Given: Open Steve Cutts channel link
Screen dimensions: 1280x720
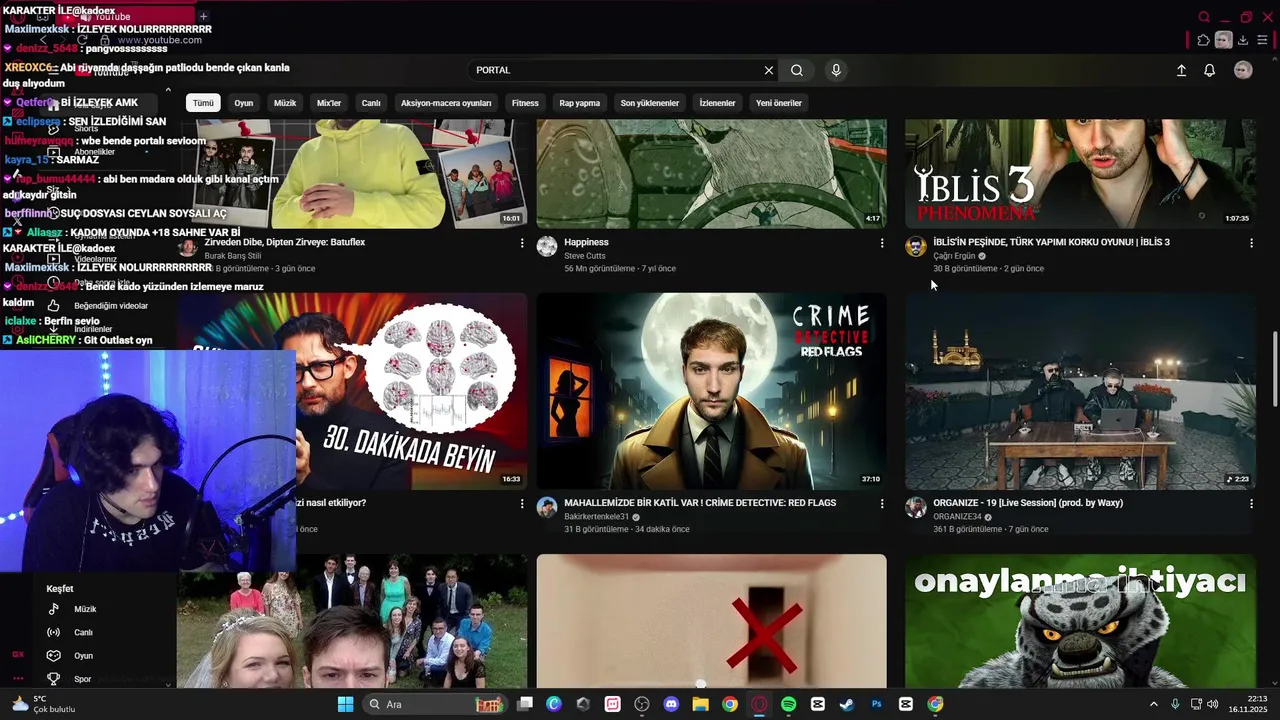Looking at the screenshot, I should point(584,256).
